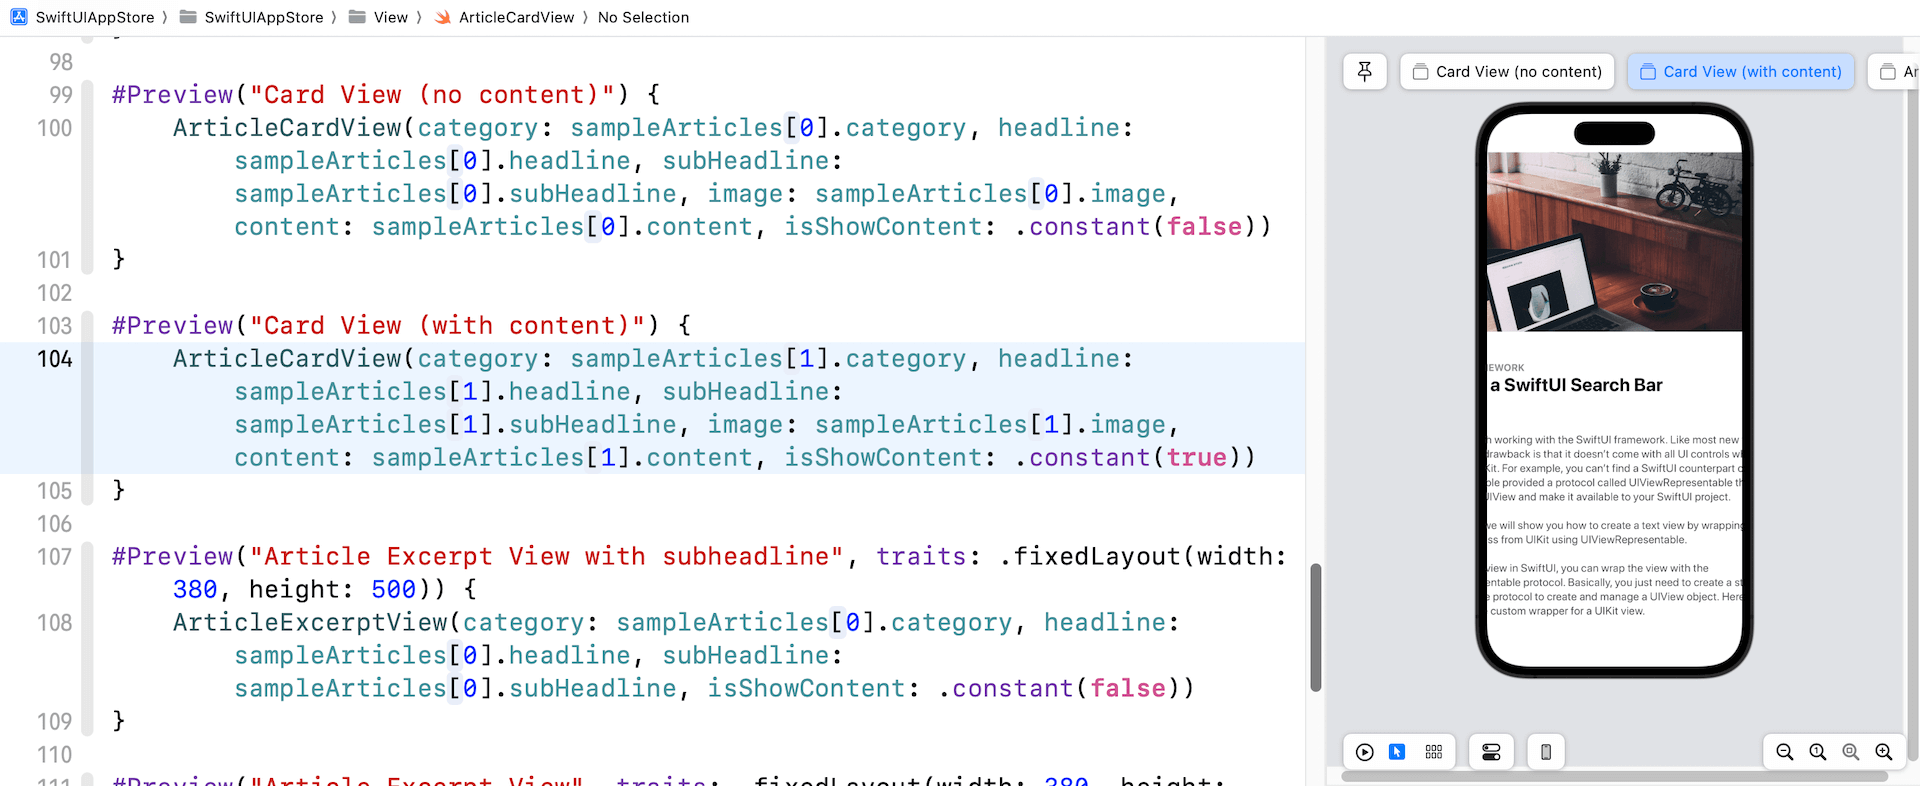Viewport: 1920px width, 786px height.
Task: Fold code using ribbon beside line 100
Action: (88, 177)
